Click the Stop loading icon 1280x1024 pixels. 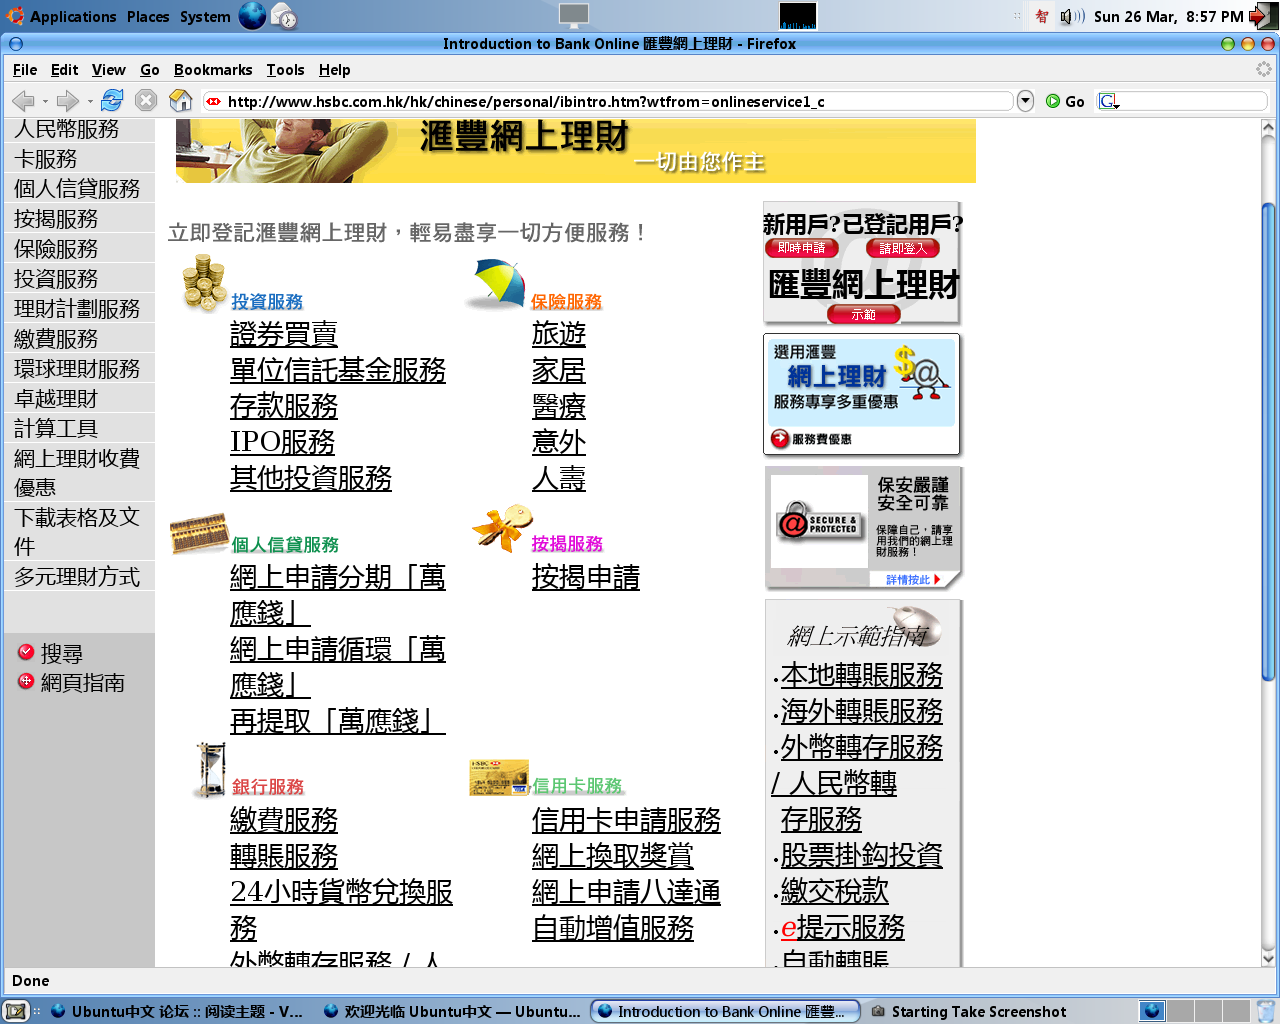(146, 100)
